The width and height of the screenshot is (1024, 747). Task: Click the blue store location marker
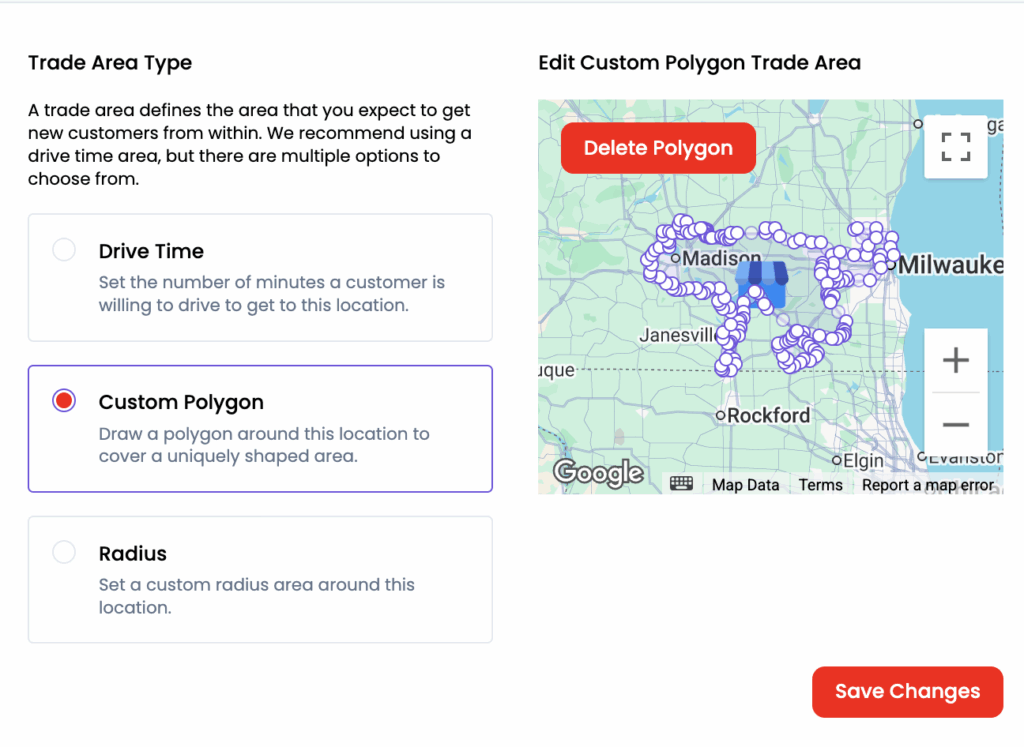click(x=762, y=279)
